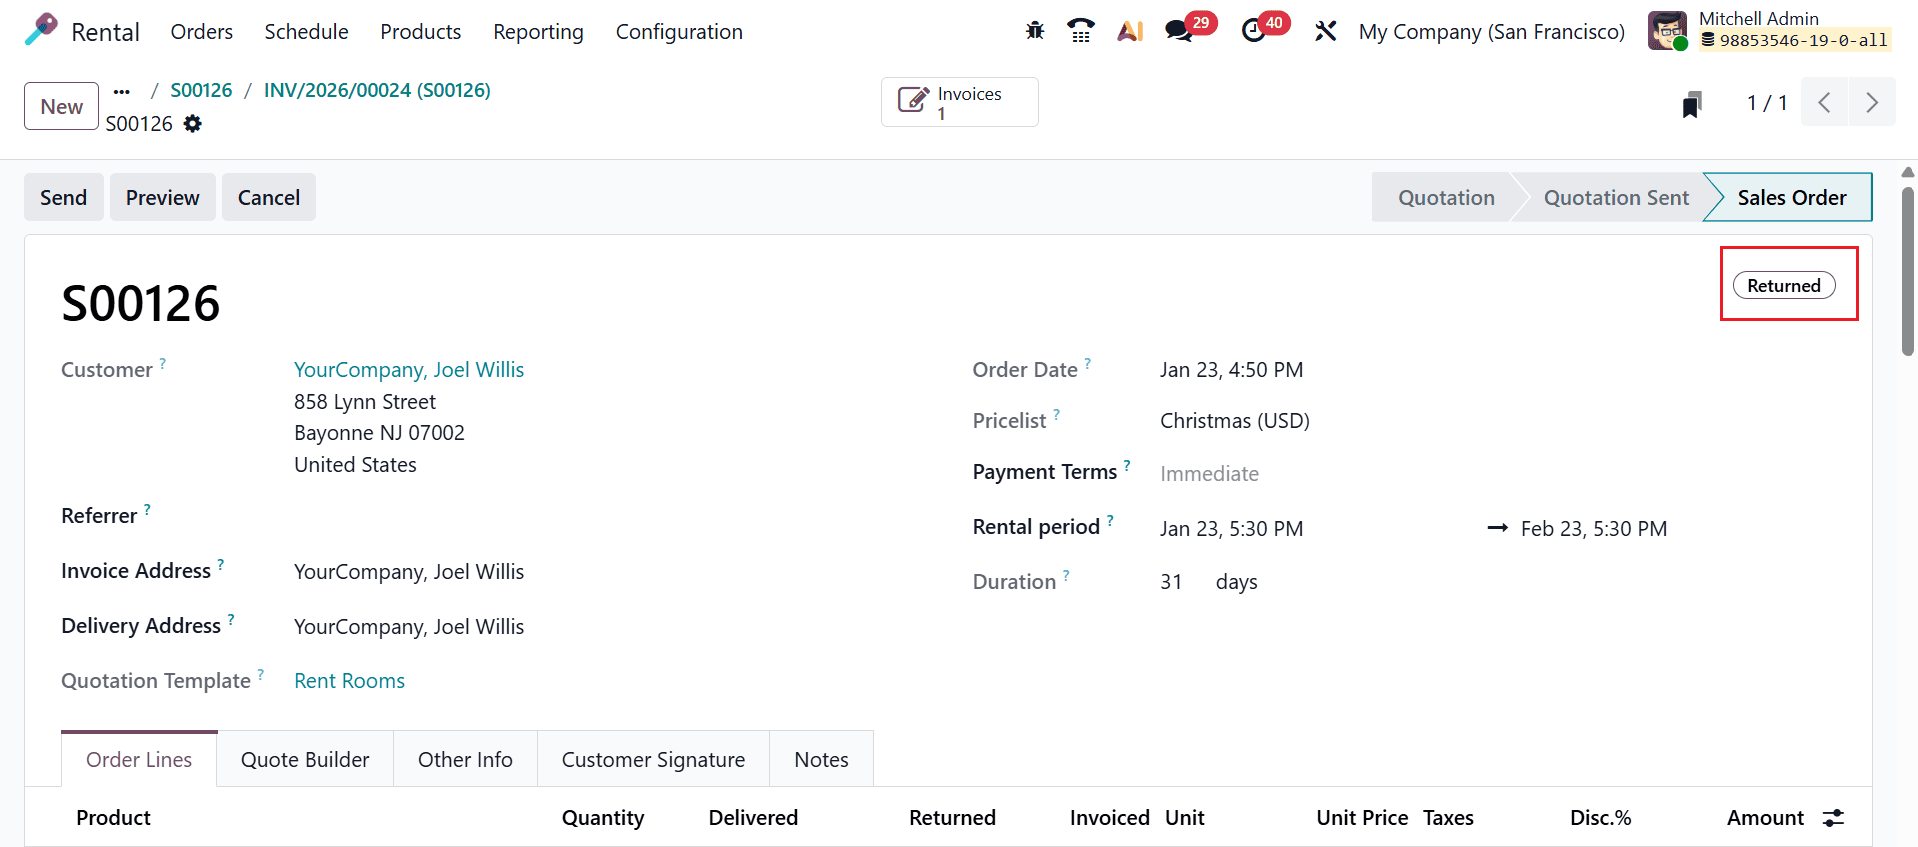Click Invoice Address field value

point(409,571)
